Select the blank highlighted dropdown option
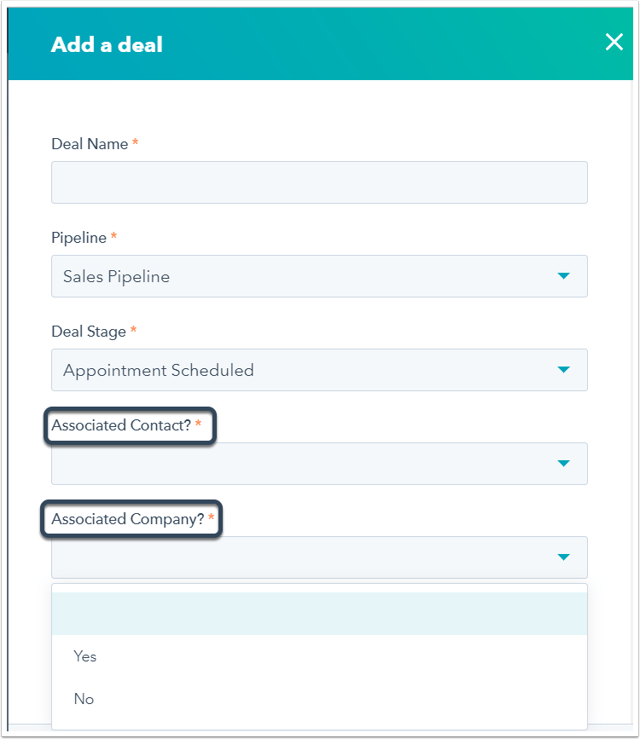 point(319,614)
